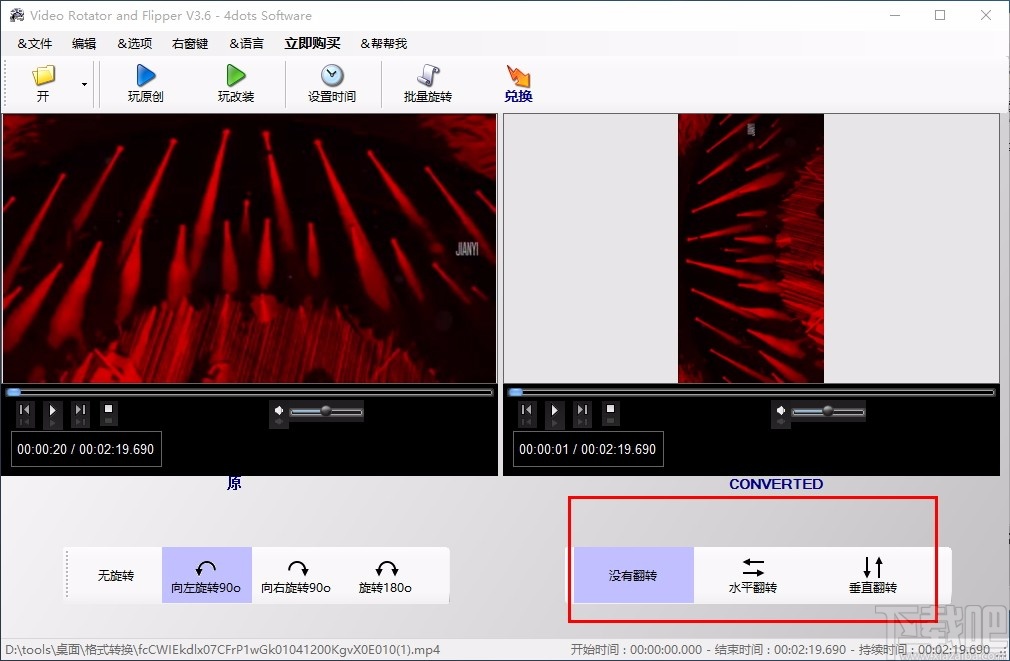
Task: Stop playback of the original video
Action: coord(108,411)
